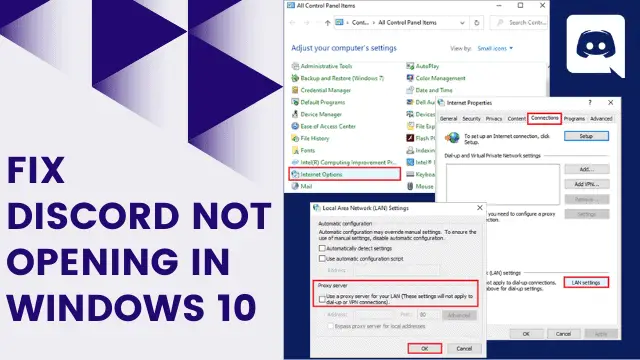Toggle Use automatic configuration script checkbox
640x360 pixels.
point(322,258)
